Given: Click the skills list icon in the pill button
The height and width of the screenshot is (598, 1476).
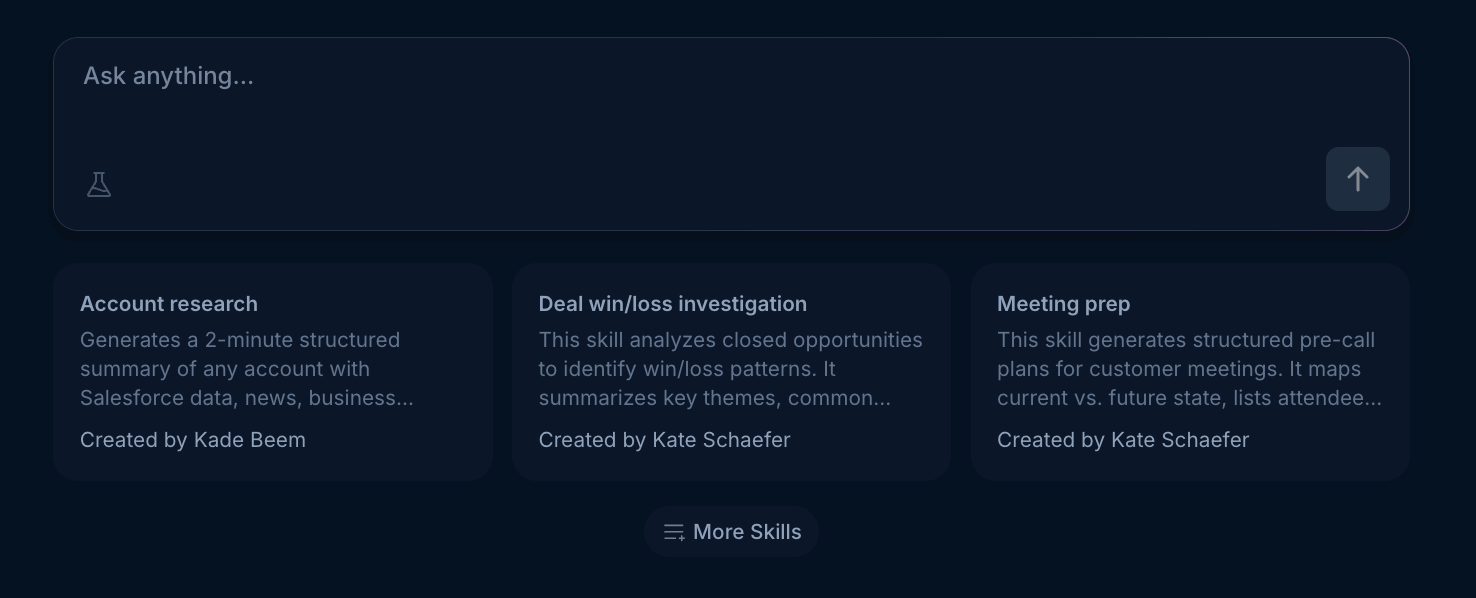Looking at the screenshot, I should pos(674,532).
